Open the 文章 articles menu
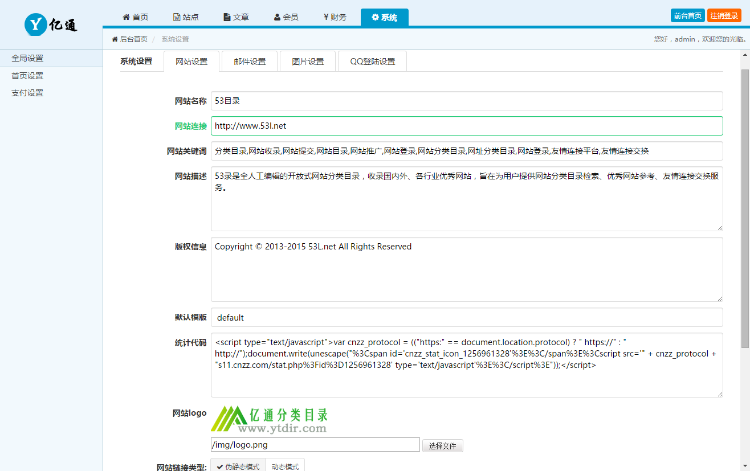Viewport: 750px width, 471px height. (236, 17)
